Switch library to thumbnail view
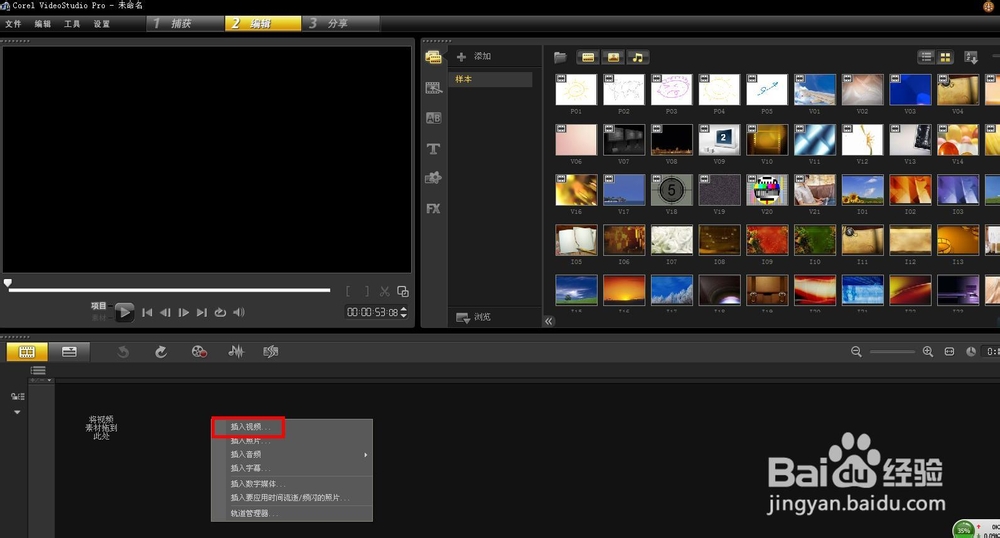Image resolution: width=1000 pixels, height=538 pixels. click(945, 57)
